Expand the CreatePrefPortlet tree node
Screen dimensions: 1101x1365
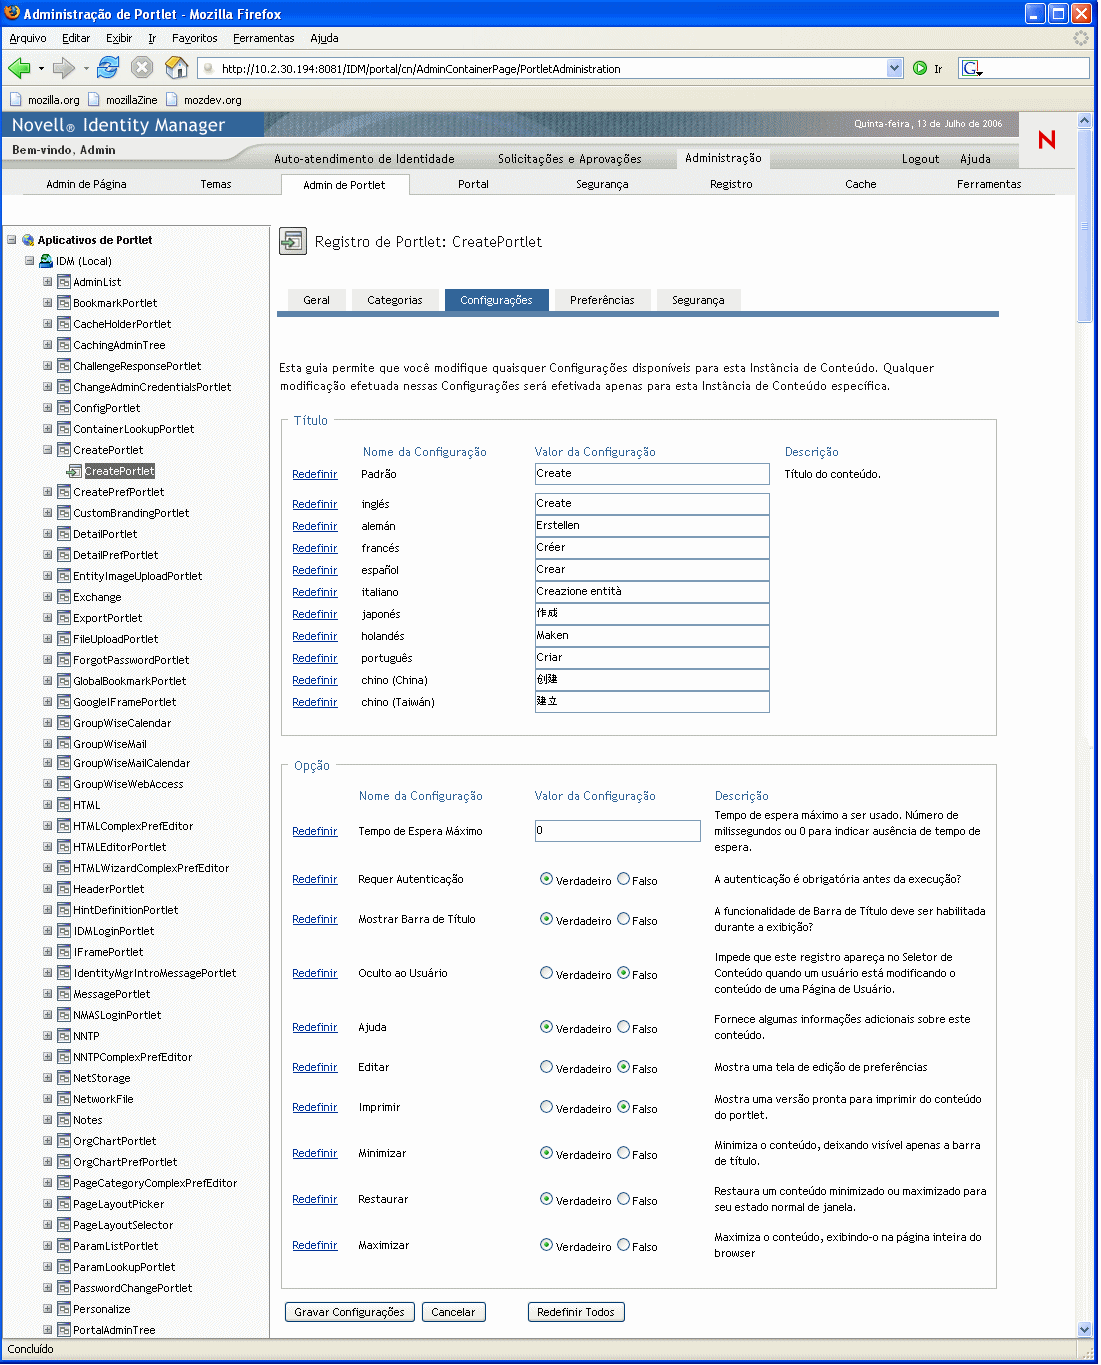tap(47, 492)
